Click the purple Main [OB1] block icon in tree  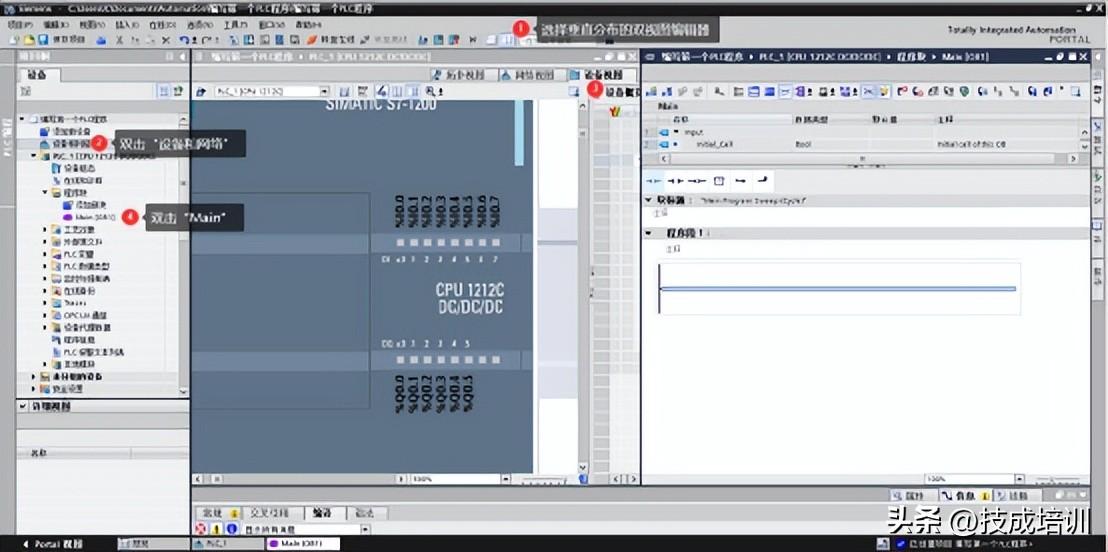click(x=67, y=216)
